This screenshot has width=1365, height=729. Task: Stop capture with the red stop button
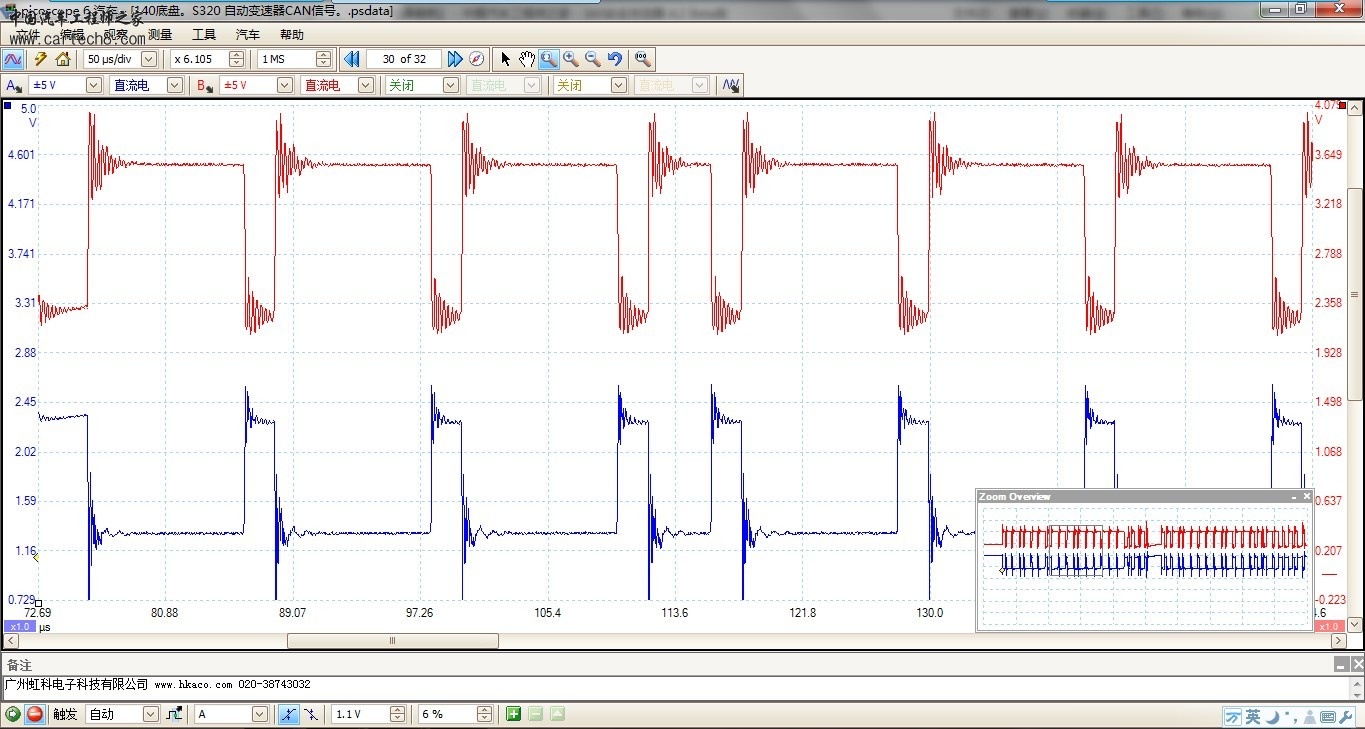[x=35, y=714]
